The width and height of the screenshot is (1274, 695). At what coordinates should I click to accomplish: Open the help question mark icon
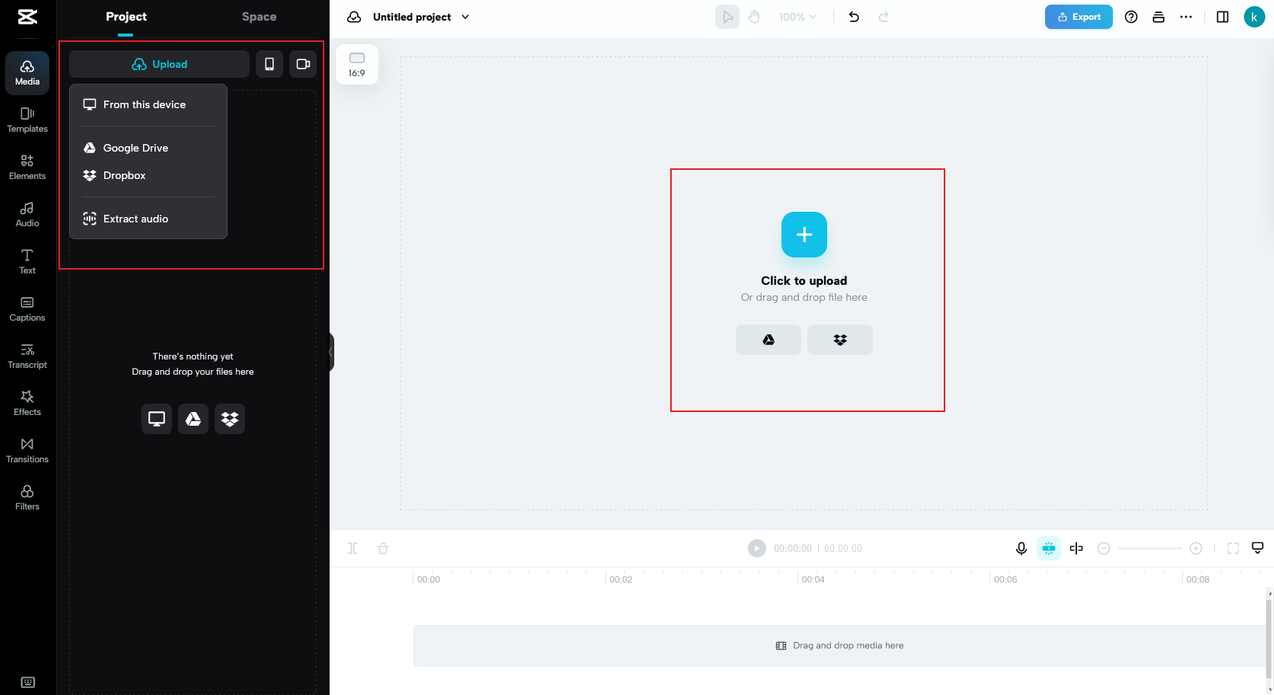pos(1131,17)
